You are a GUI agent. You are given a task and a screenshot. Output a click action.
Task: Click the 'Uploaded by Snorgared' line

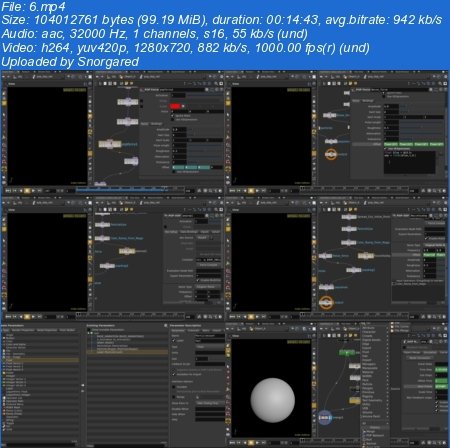[70, 62]
